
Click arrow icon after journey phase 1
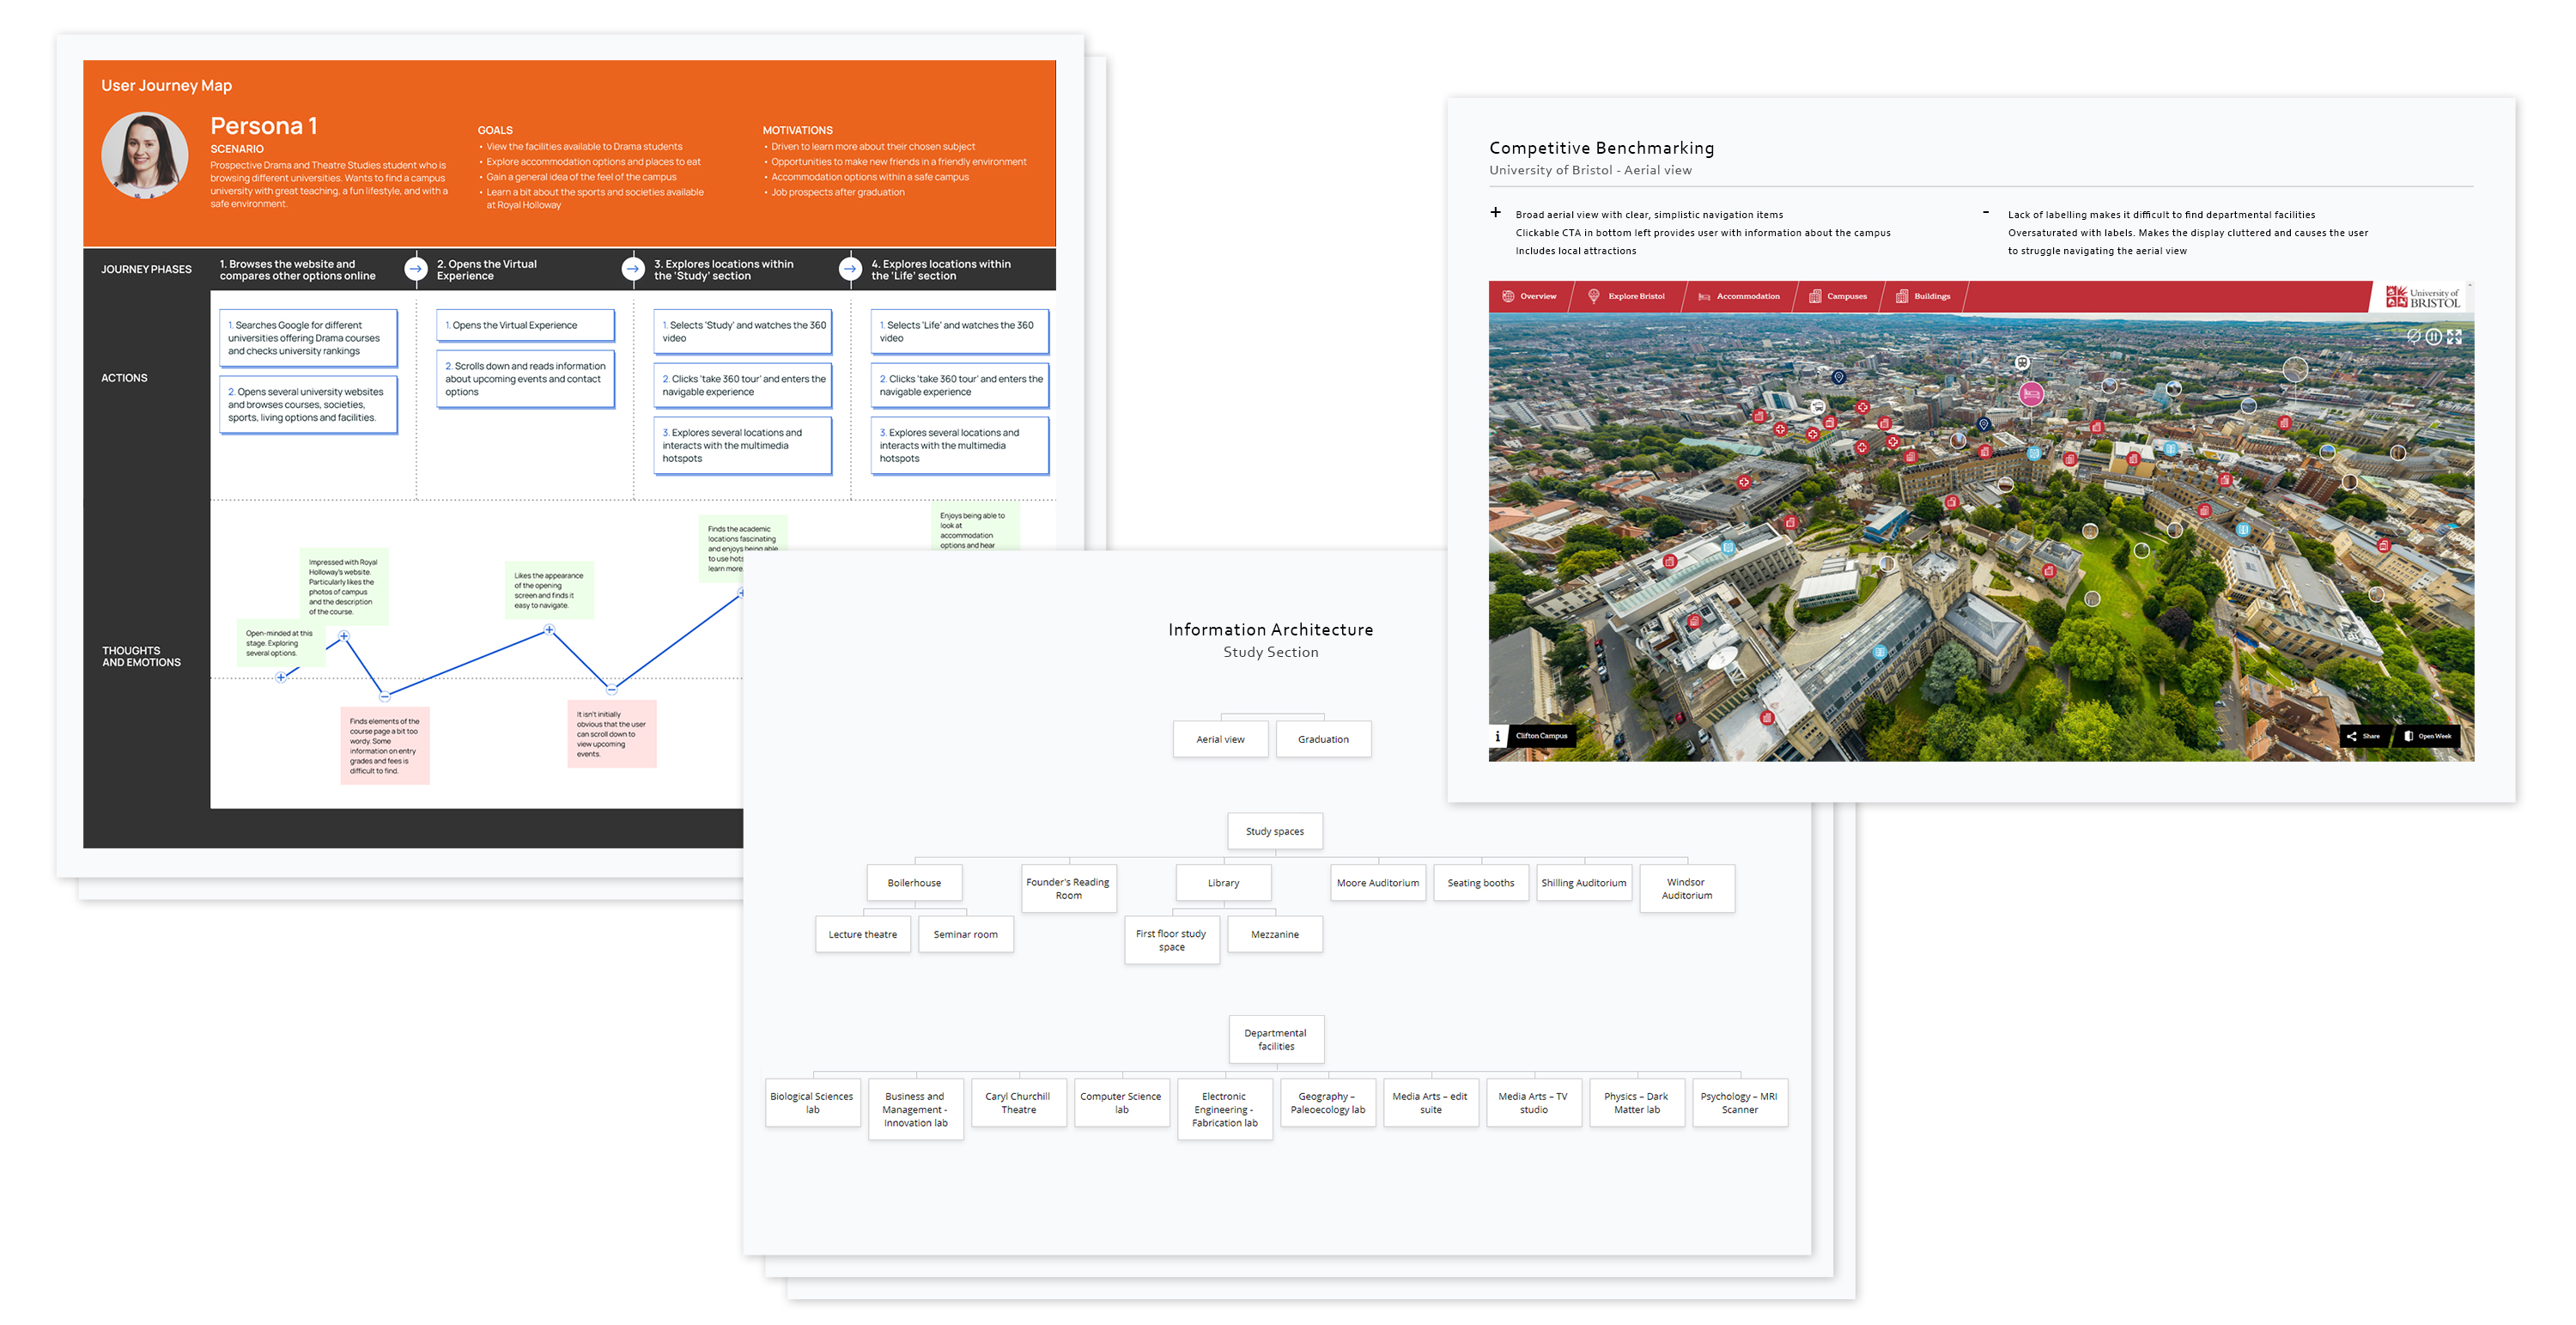click(415, 269)
